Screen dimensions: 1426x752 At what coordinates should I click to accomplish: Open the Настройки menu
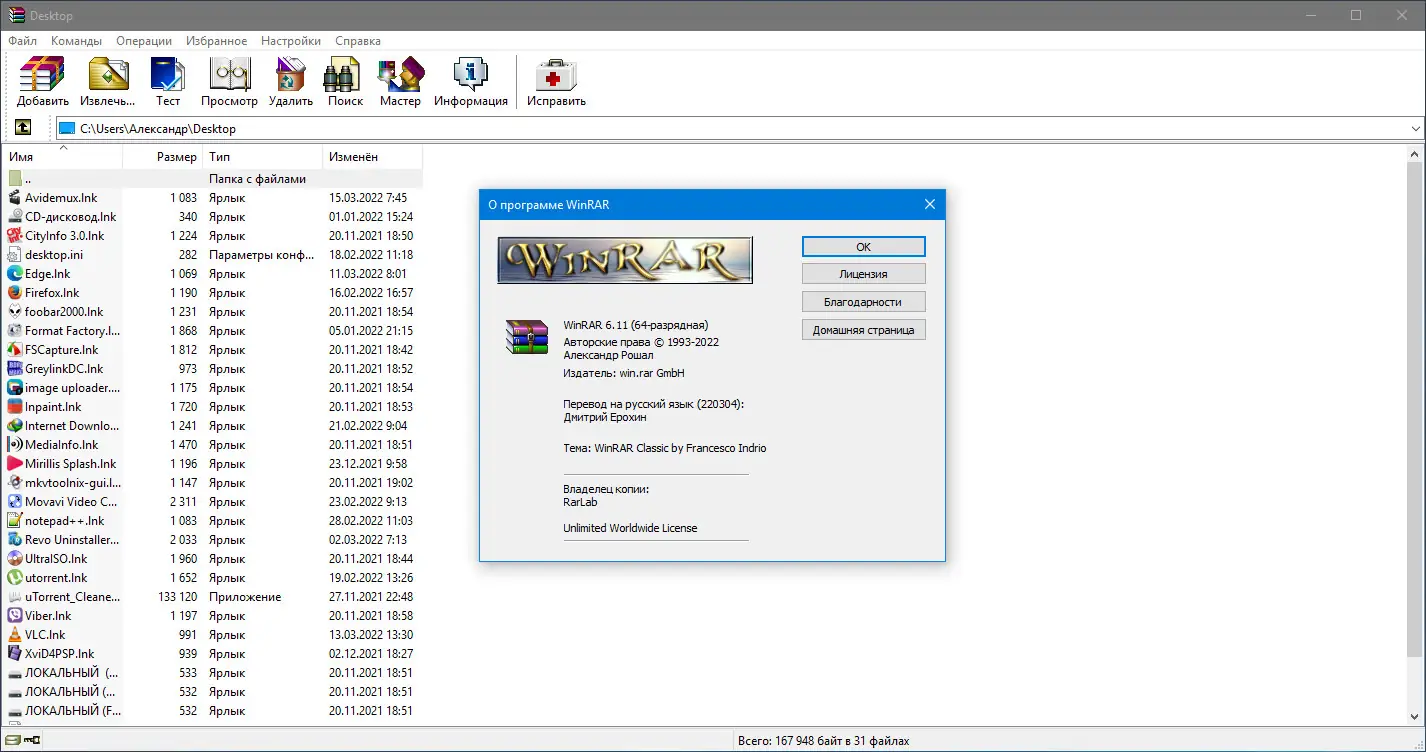point(290,40)
